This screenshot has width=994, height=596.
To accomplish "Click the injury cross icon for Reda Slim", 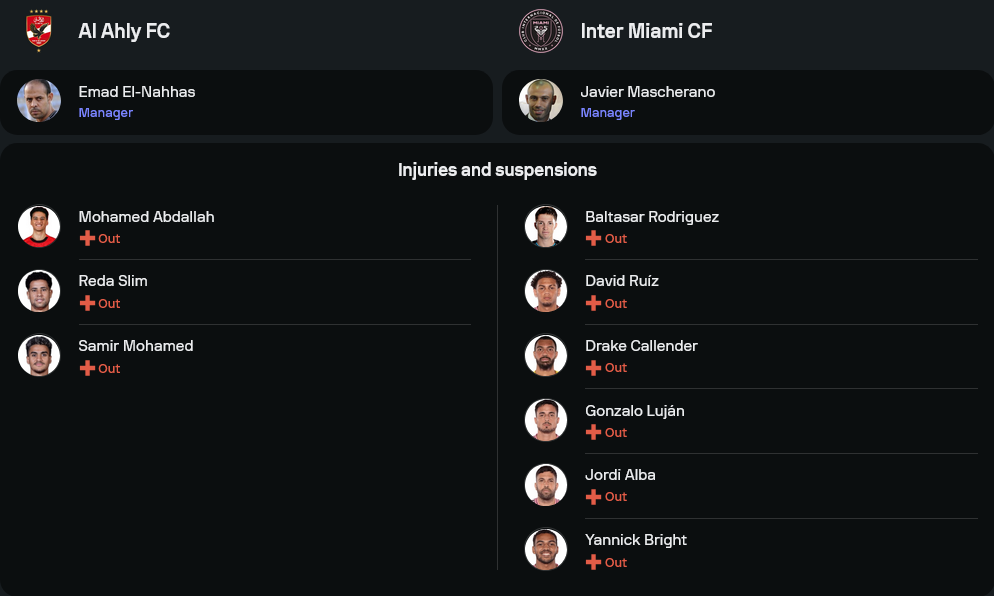I will point(88,303).
